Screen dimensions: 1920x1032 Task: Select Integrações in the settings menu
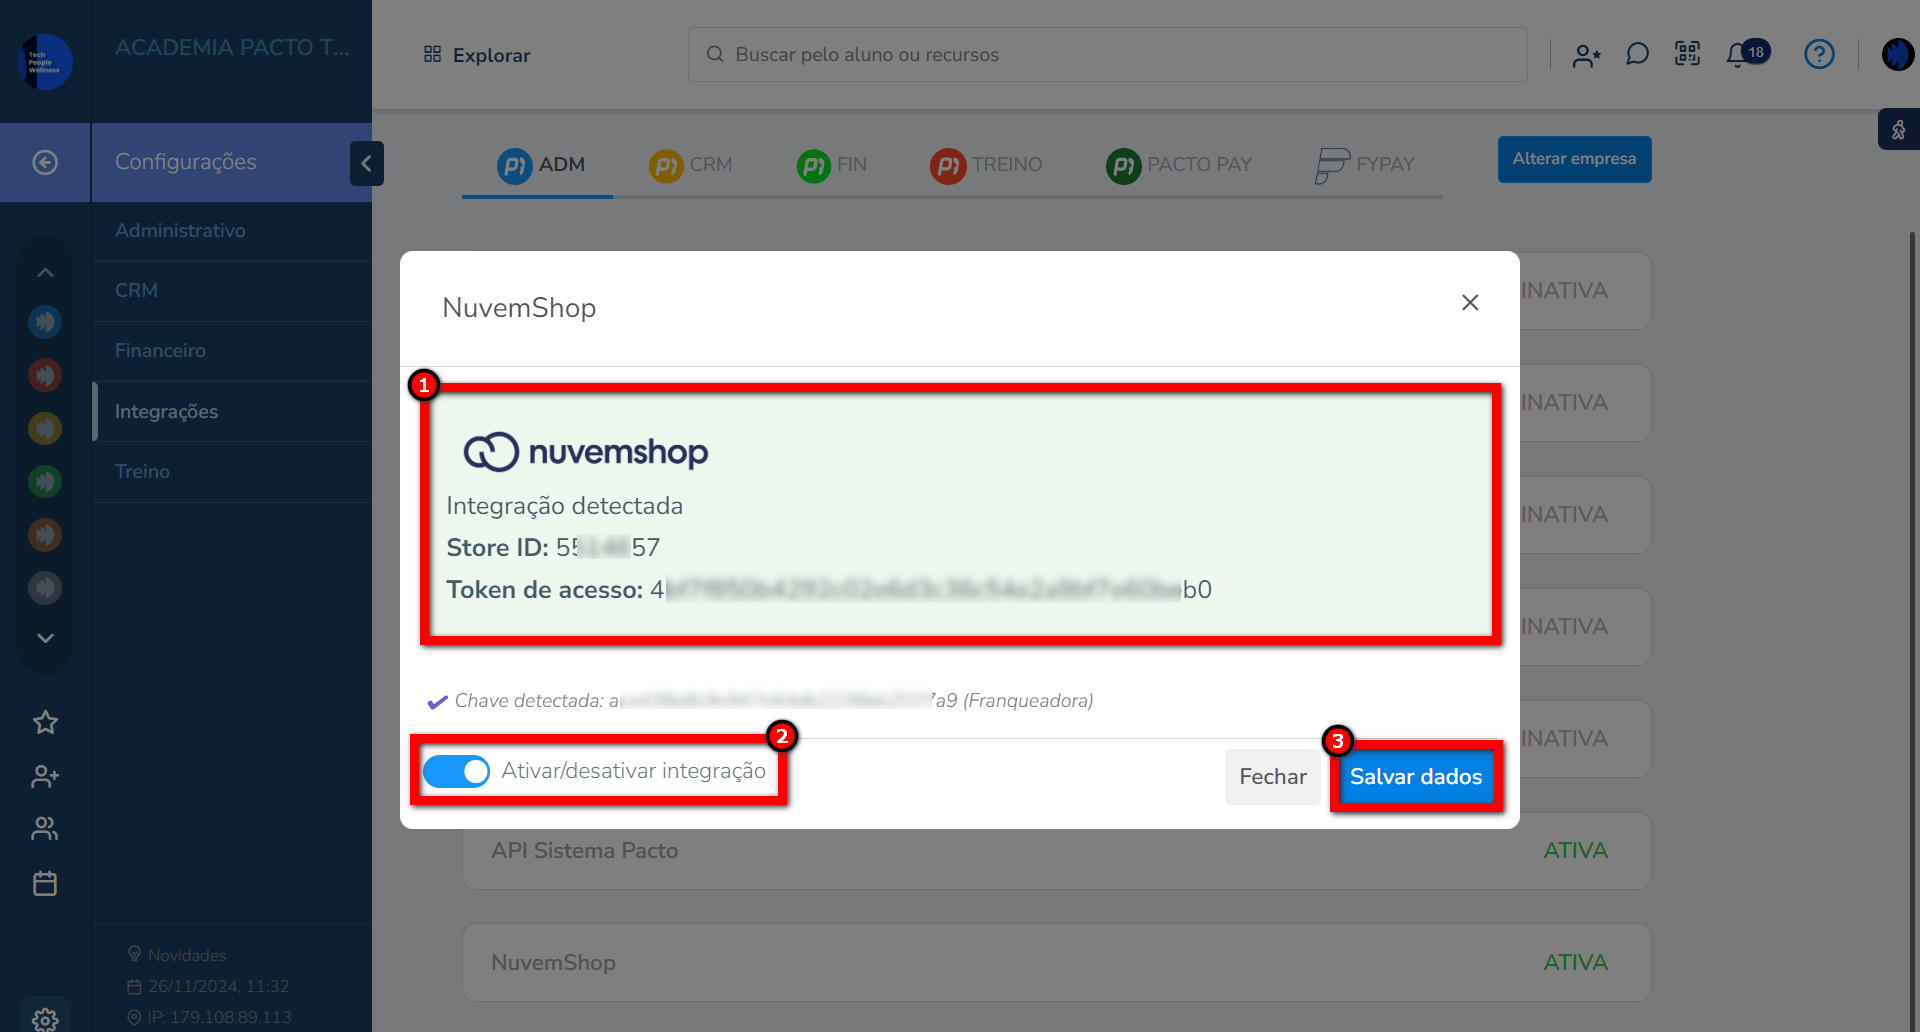(166, 411)
